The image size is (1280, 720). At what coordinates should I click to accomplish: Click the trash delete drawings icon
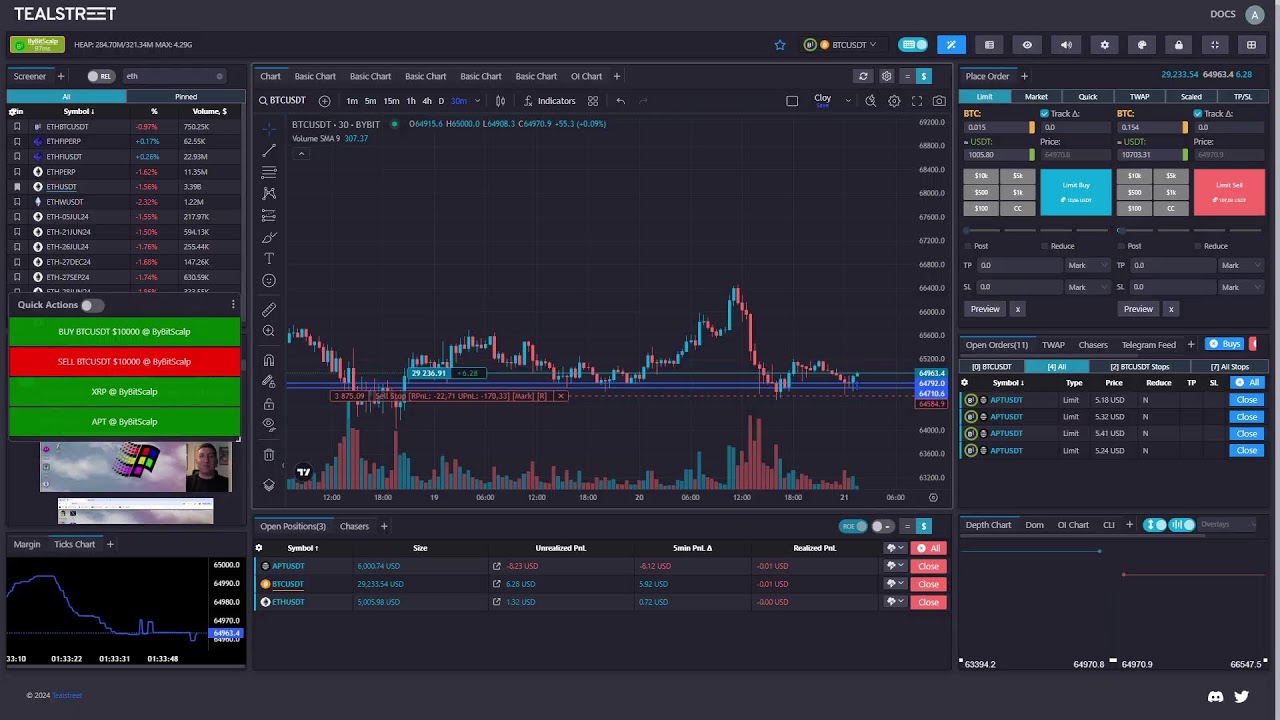click(x=269, y=455)
